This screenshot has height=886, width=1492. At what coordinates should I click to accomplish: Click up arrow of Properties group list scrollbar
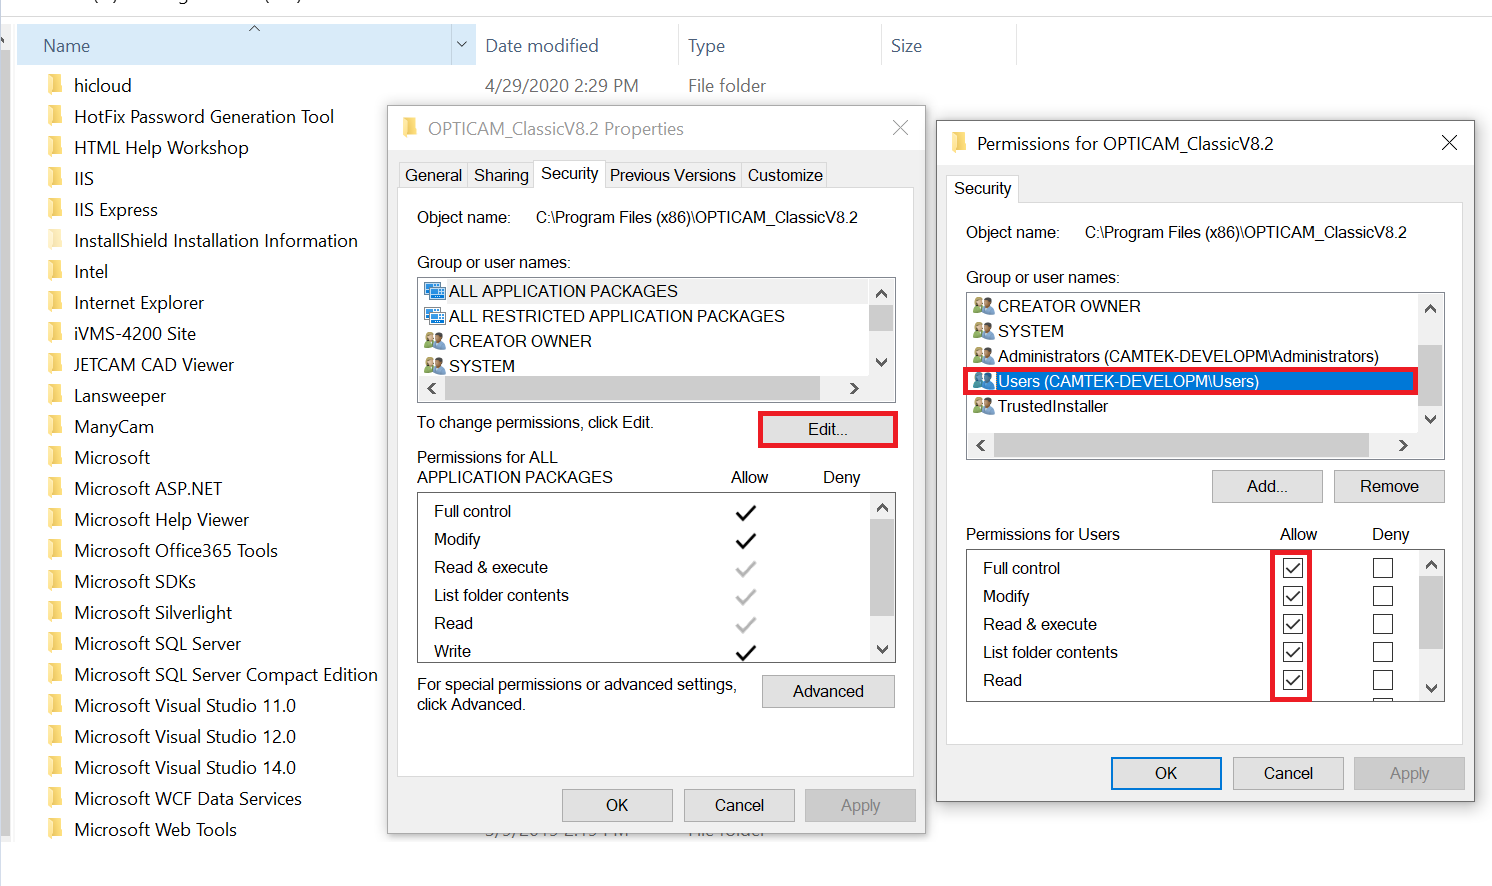(881, 293)
